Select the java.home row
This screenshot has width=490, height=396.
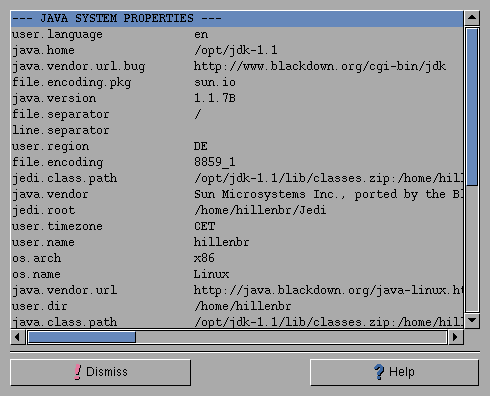click(237, 50)
